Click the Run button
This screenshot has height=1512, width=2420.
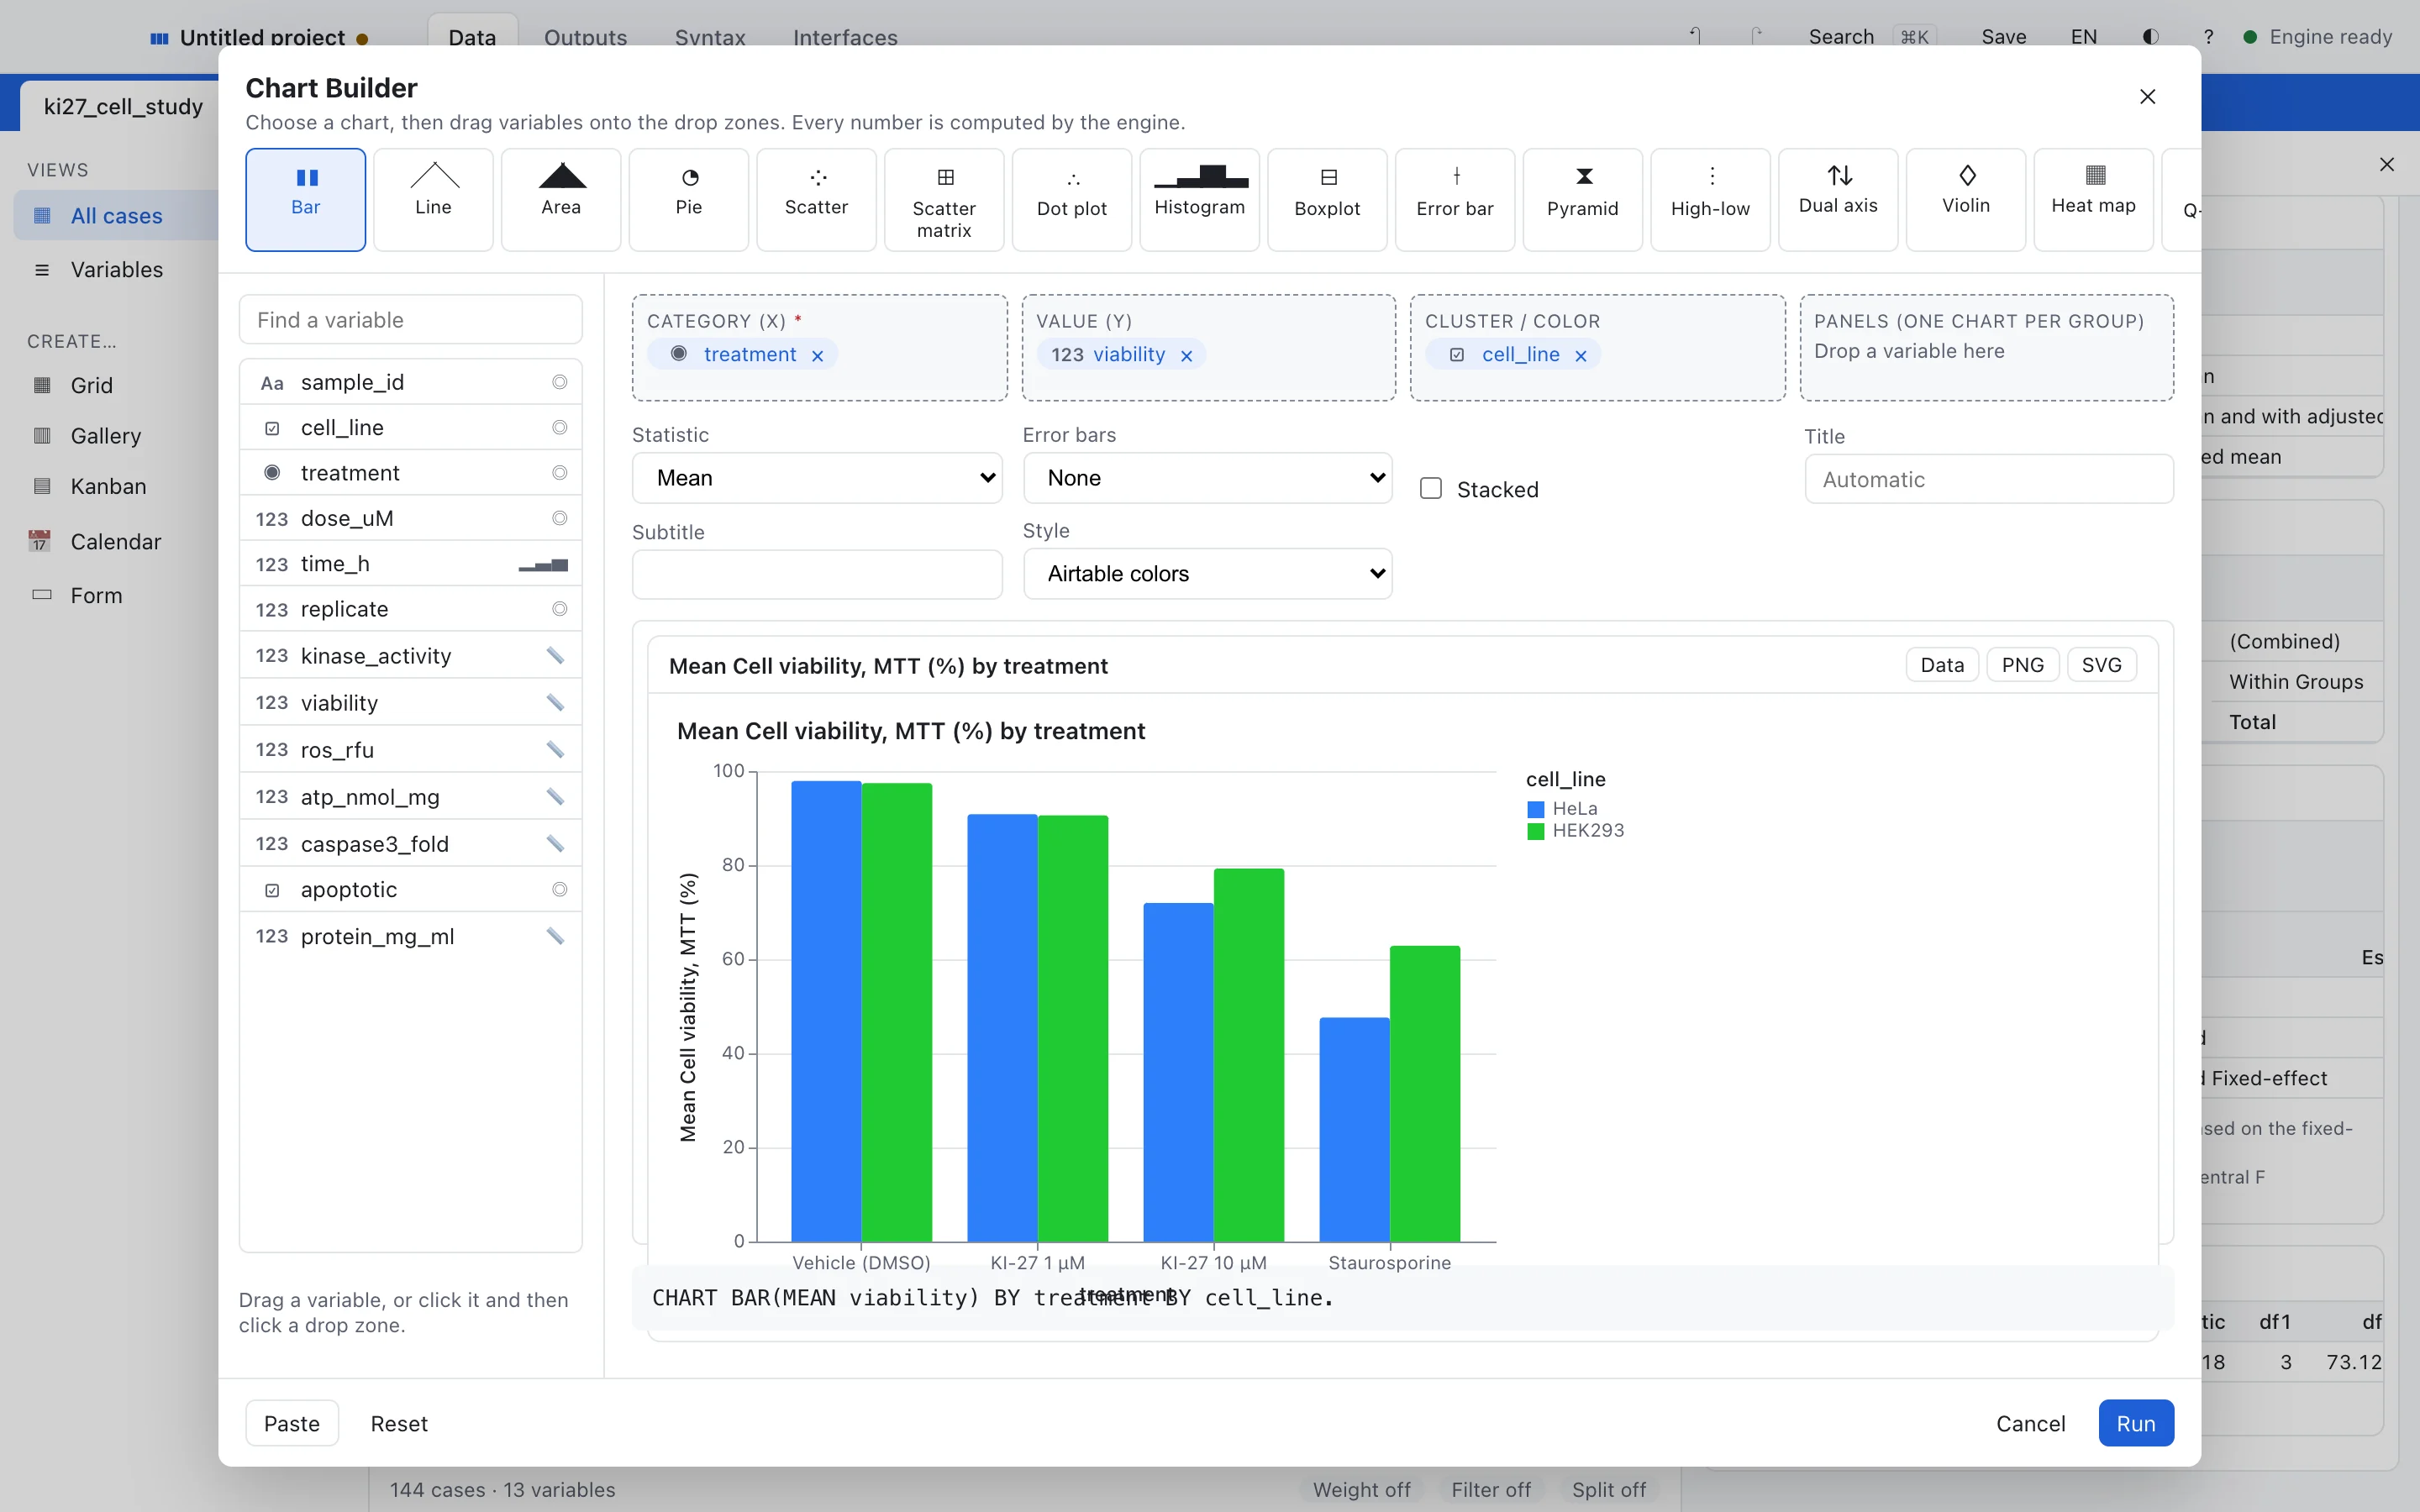2135,1423
